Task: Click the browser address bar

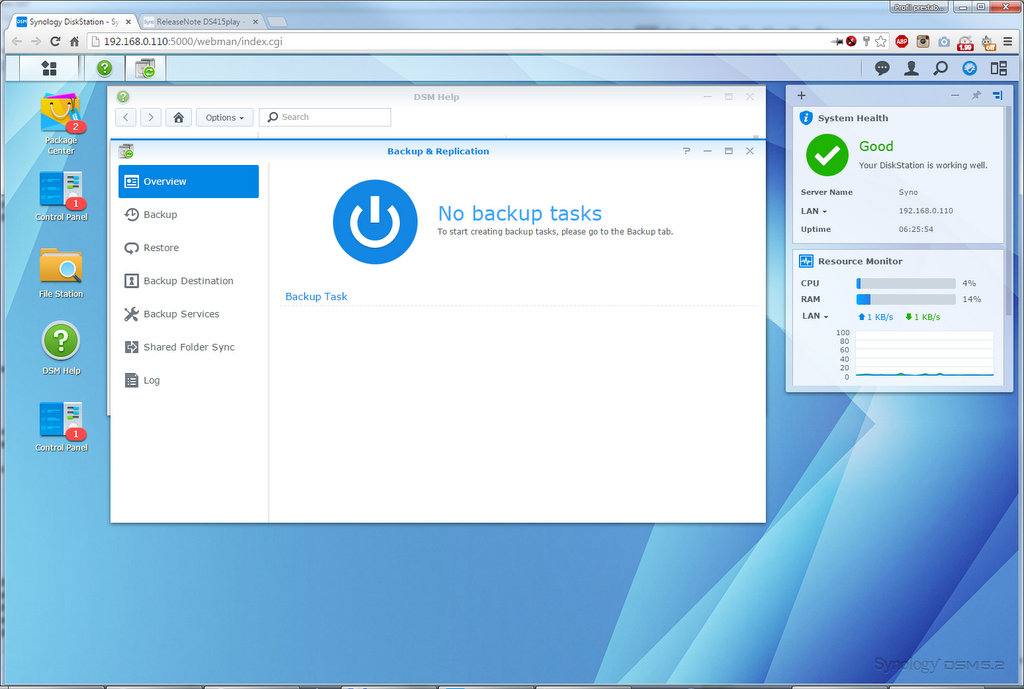Action: 457,41
